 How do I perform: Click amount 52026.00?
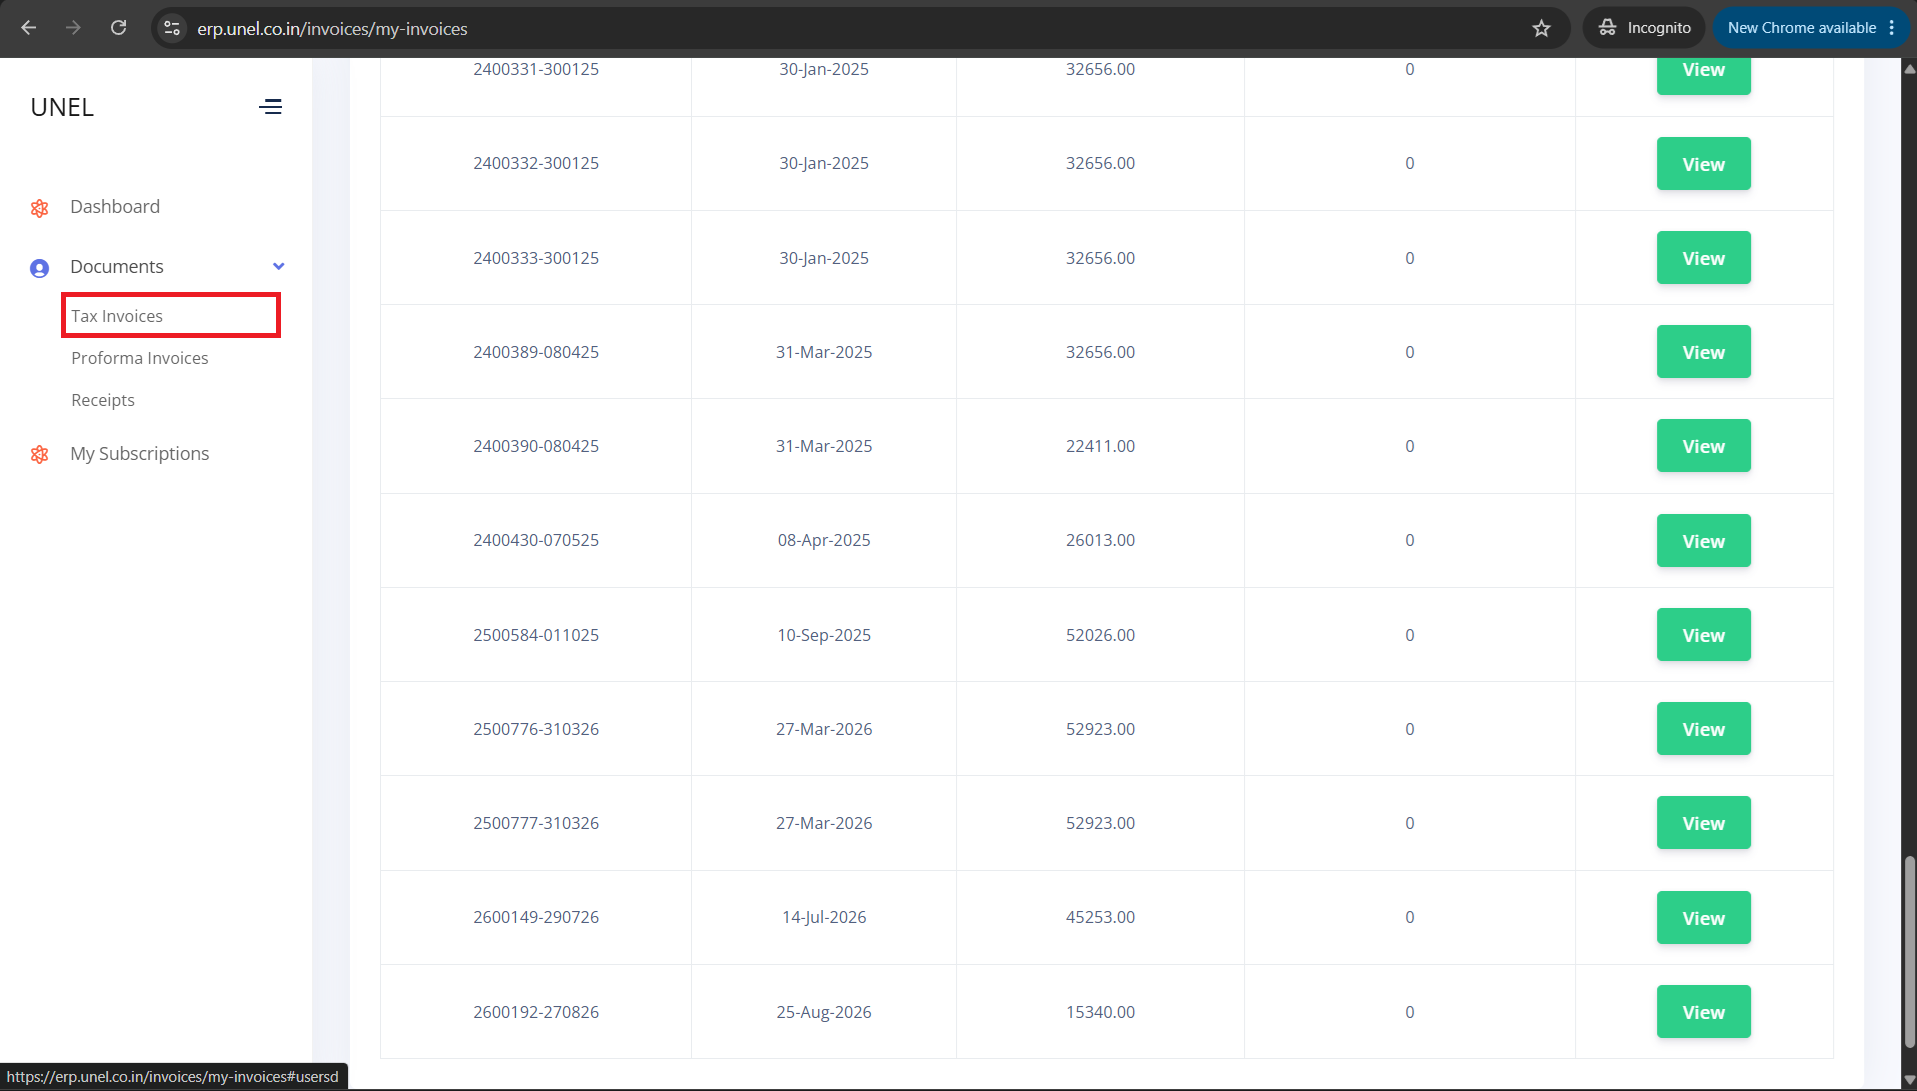coord(1100,635)
